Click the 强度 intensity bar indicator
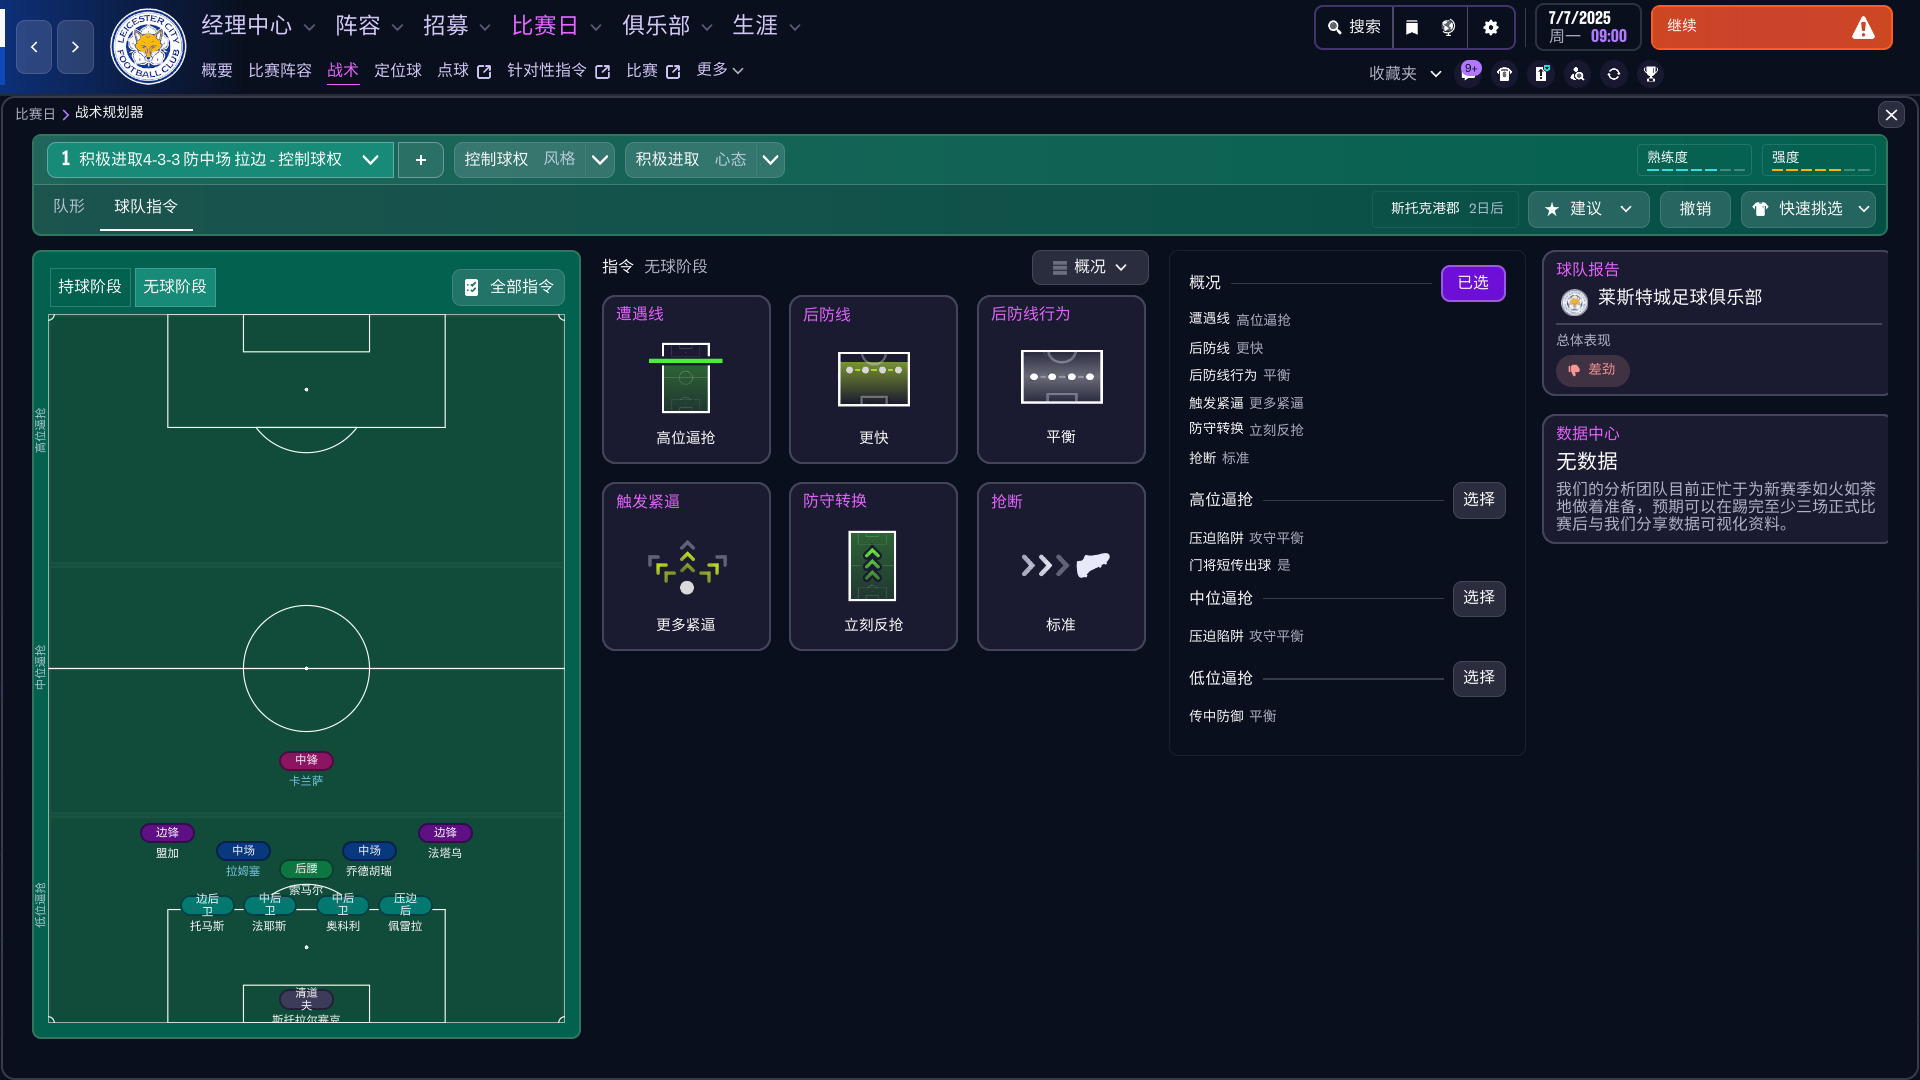Viewport: 1920px width, 1080px height. coord(1818,159)
